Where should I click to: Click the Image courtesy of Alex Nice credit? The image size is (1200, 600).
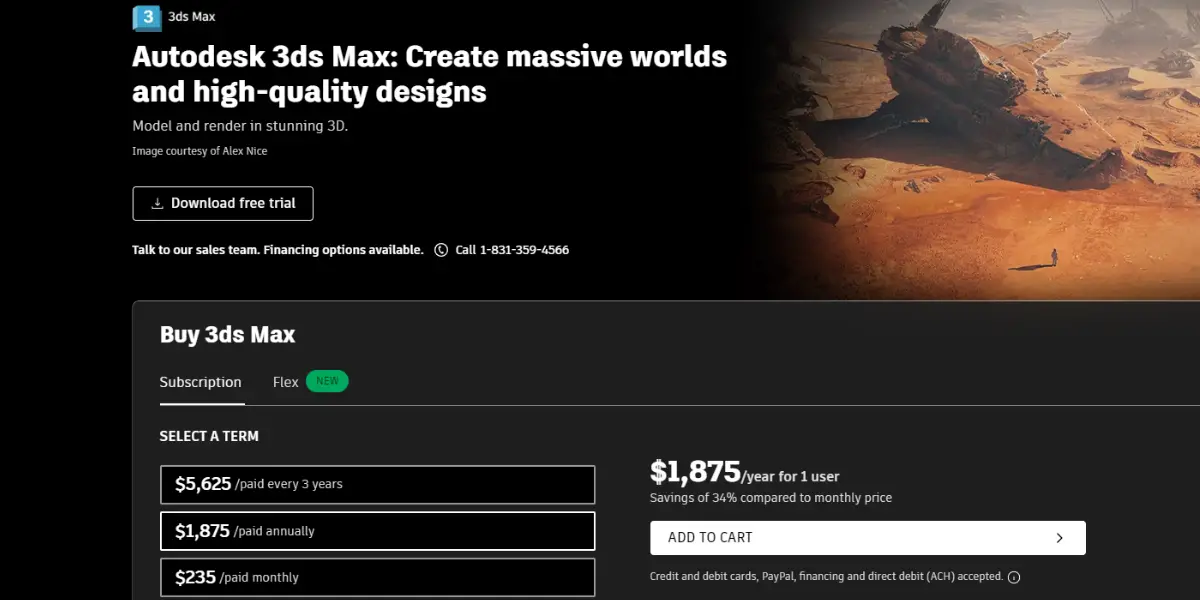coord(200,151)
